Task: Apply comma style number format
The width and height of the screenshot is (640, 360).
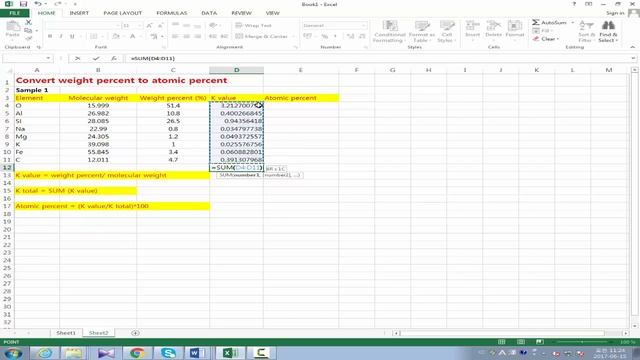Action: (336, 36)
